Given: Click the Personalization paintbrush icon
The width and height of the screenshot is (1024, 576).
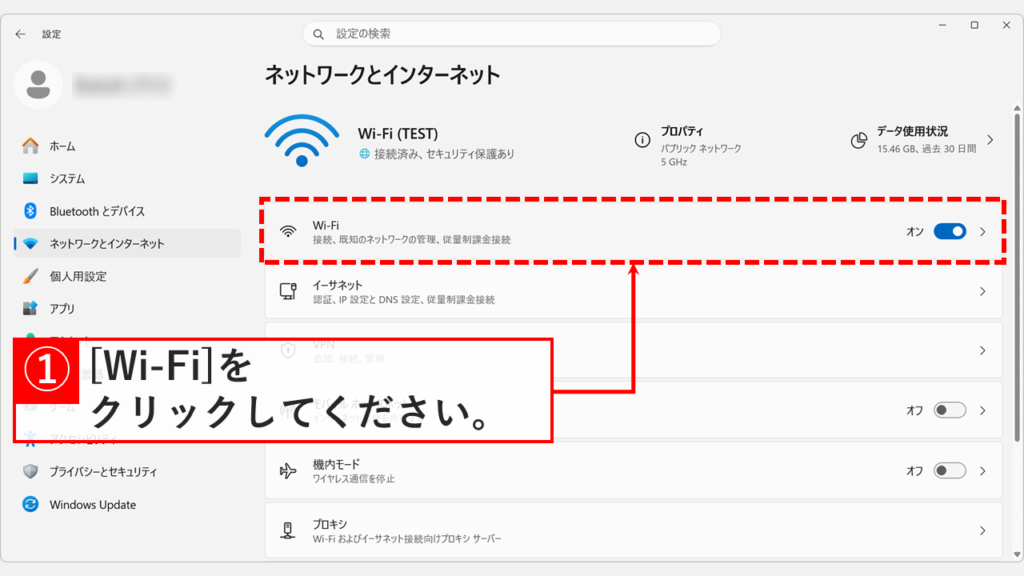Looking at the screenshot, I should 30,276.
